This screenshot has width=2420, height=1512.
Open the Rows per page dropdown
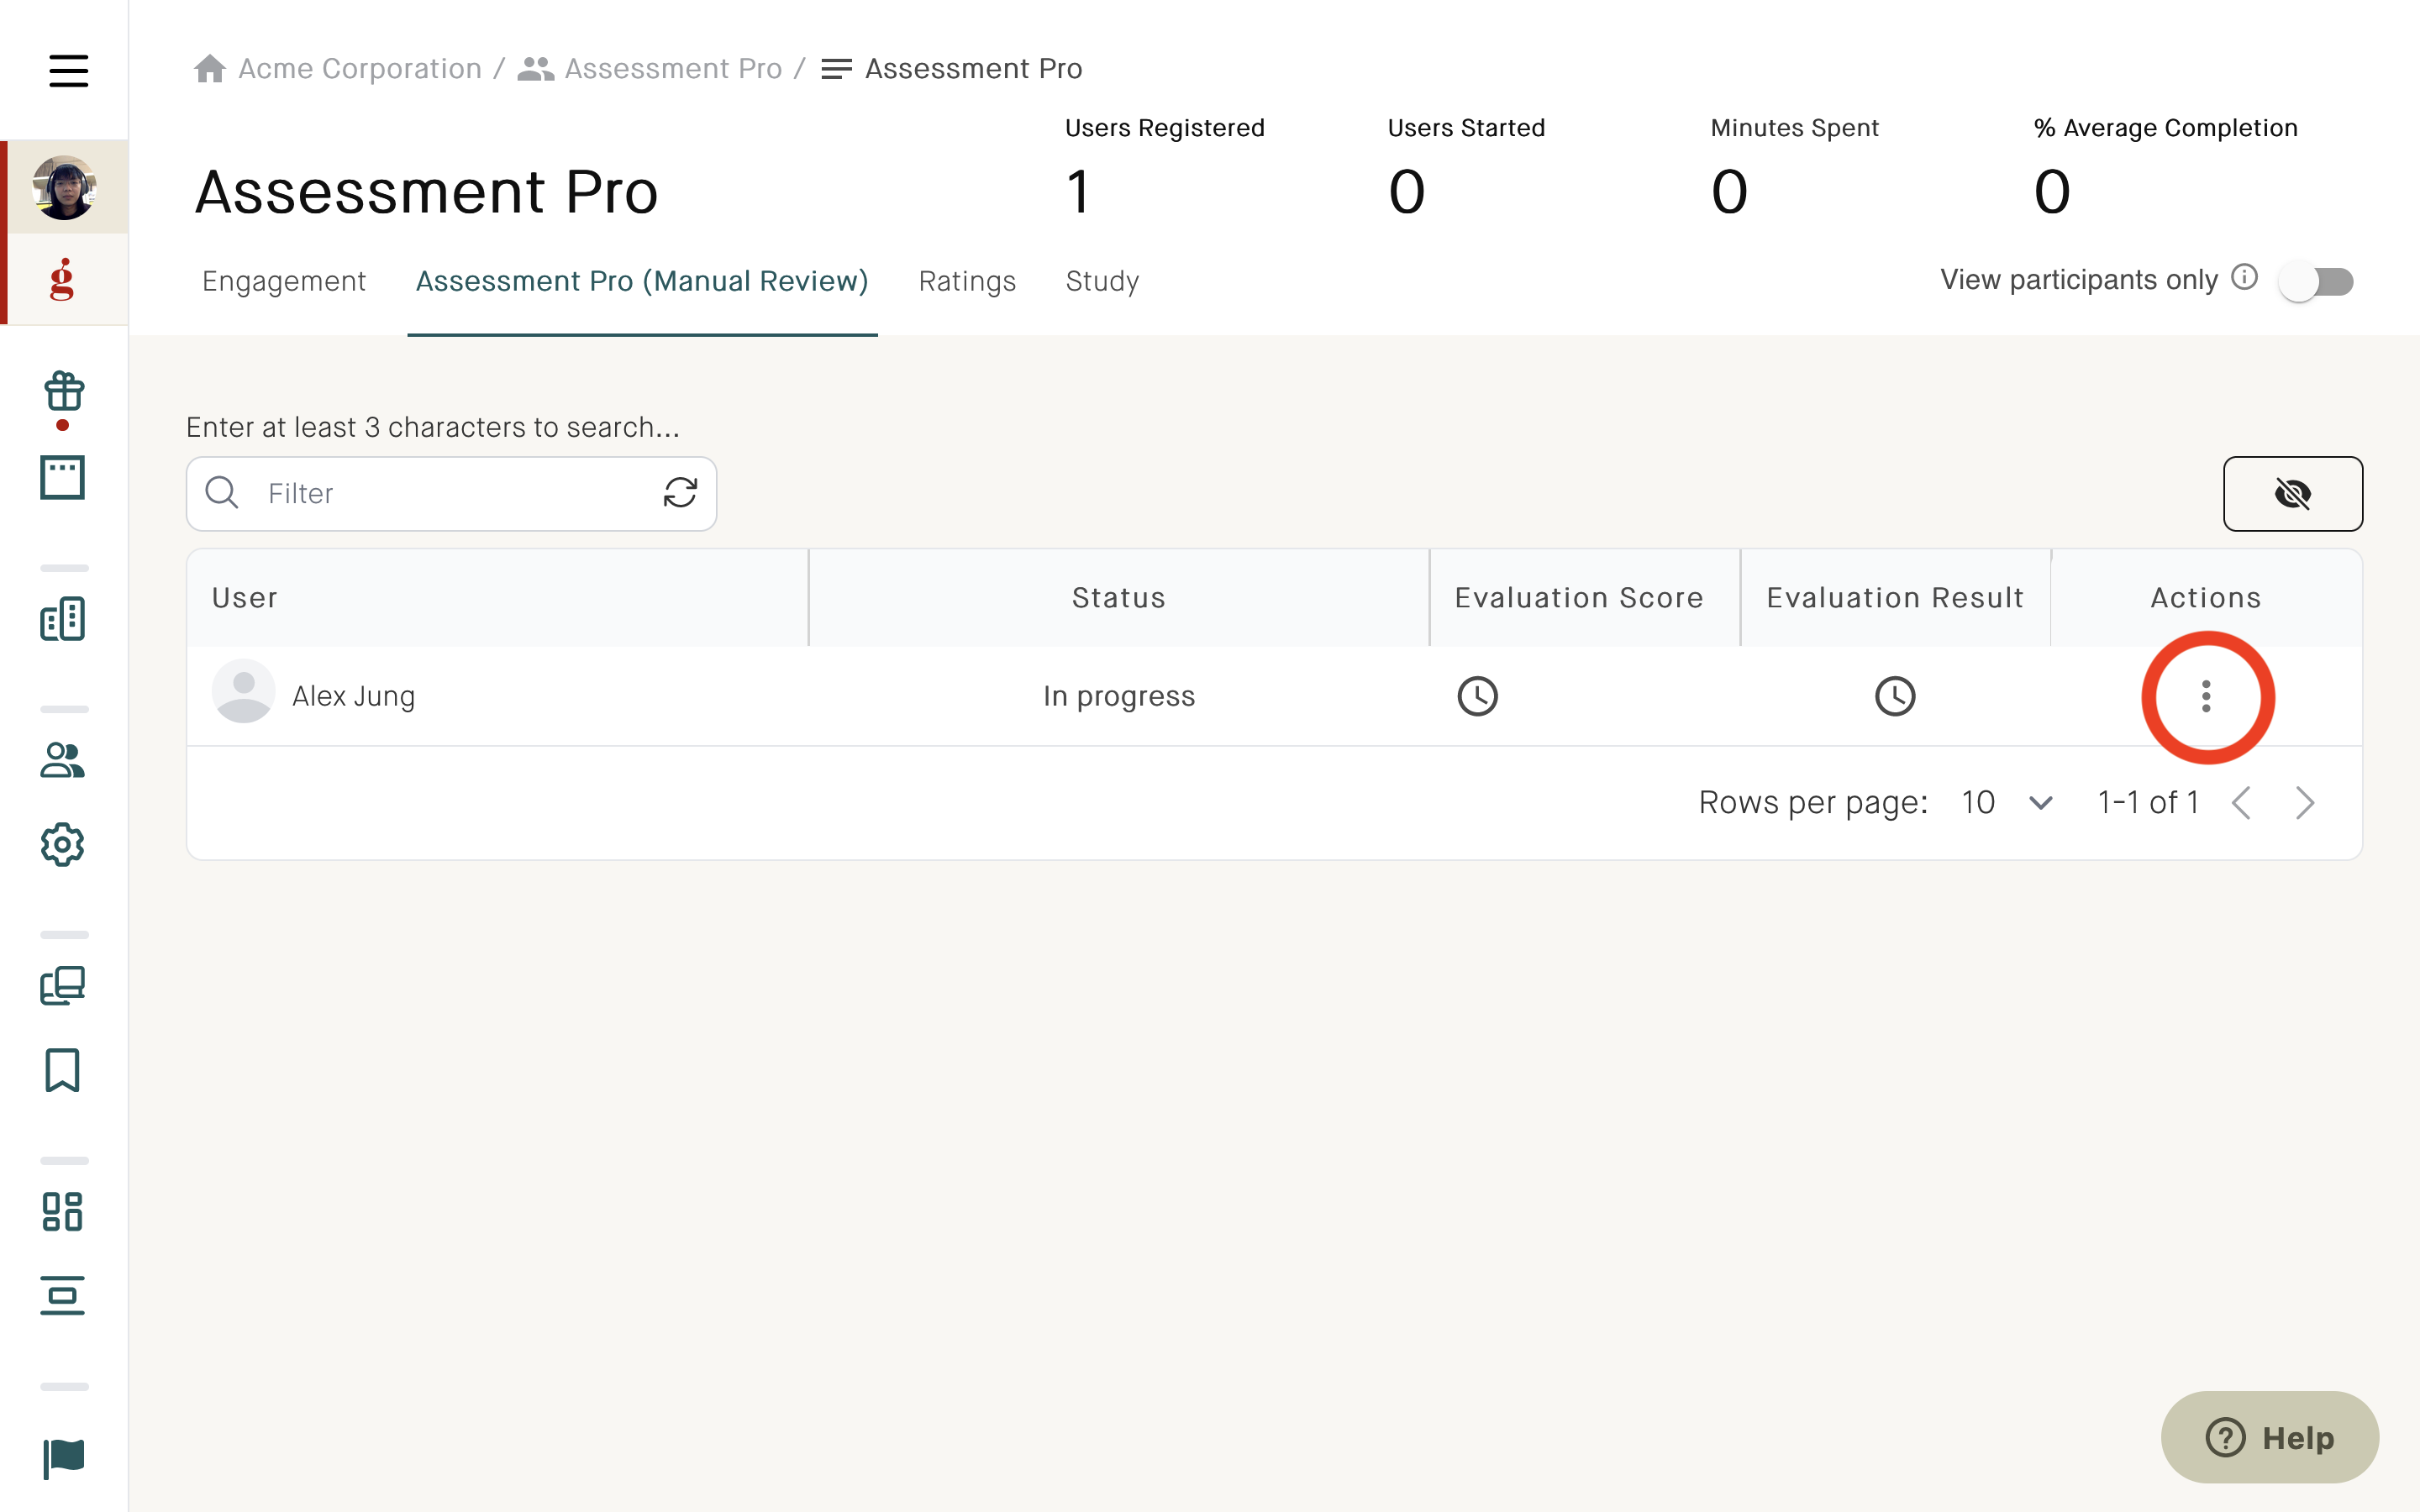point(2004,802)
